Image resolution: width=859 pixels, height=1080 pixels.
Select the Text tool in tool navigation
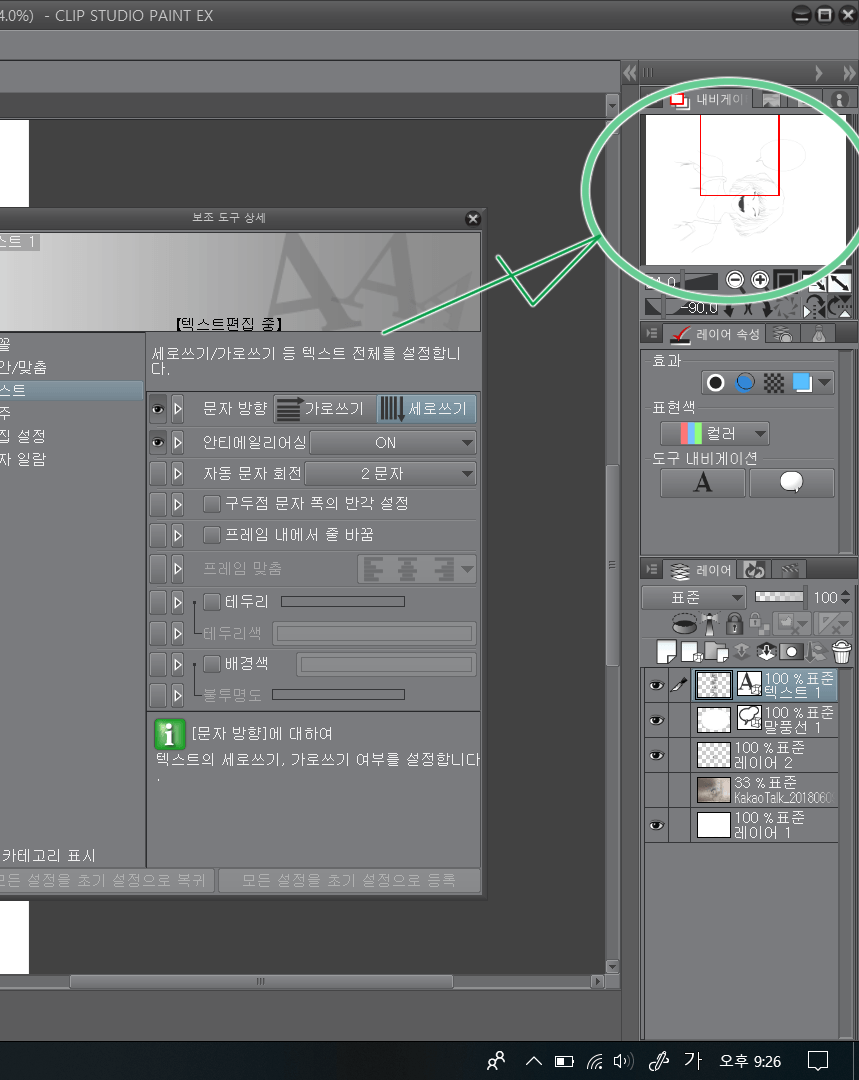click(703, 483)
